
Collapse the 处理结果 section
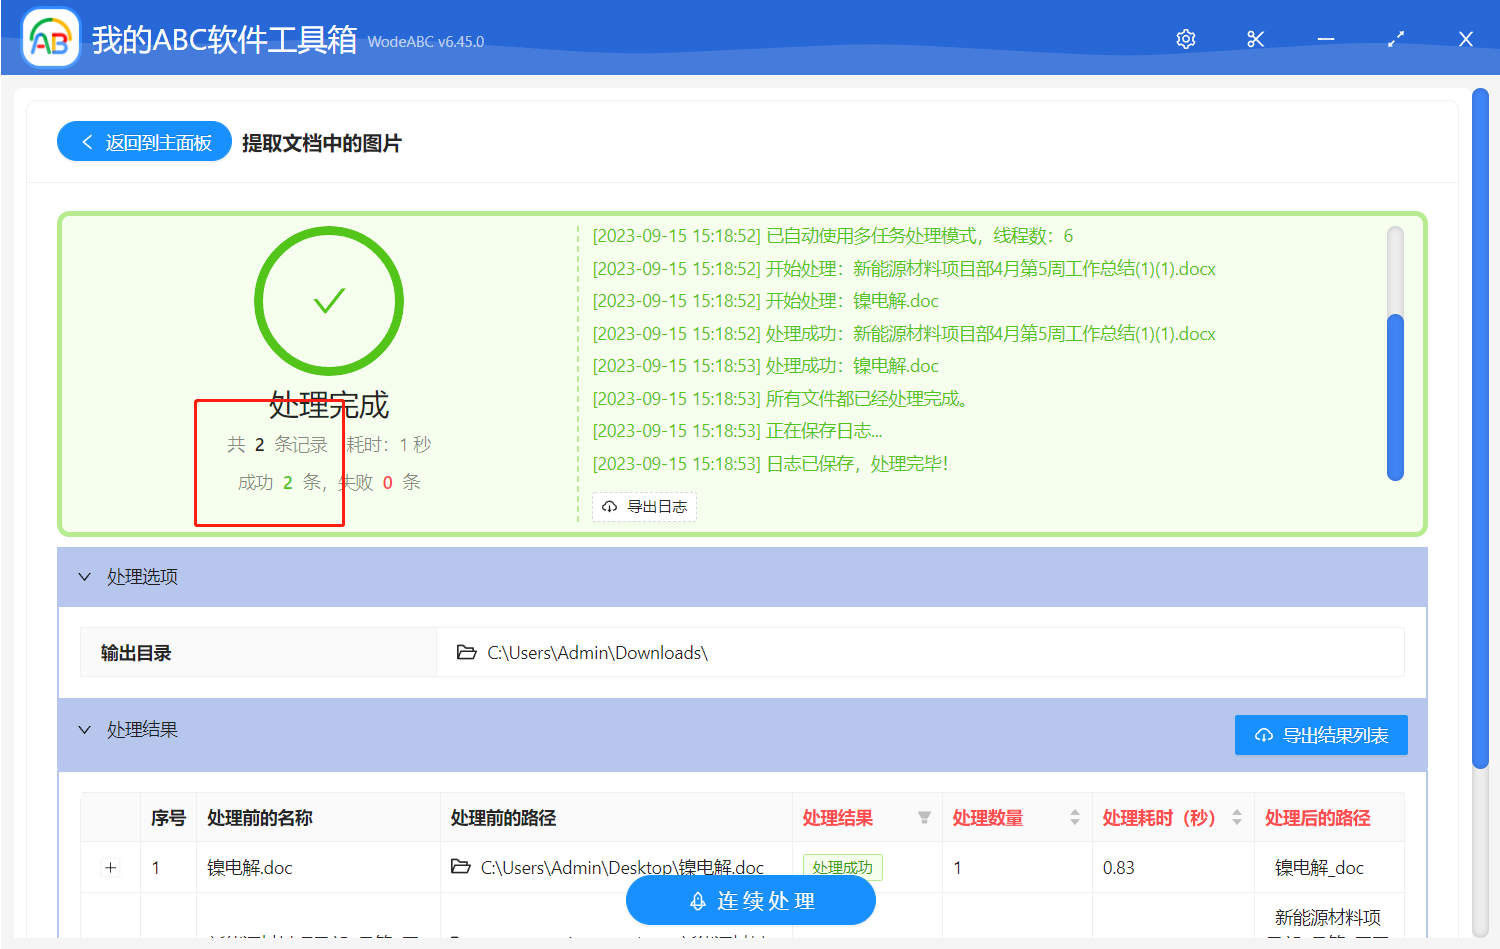pyautogui.click(x=84, y=730)
